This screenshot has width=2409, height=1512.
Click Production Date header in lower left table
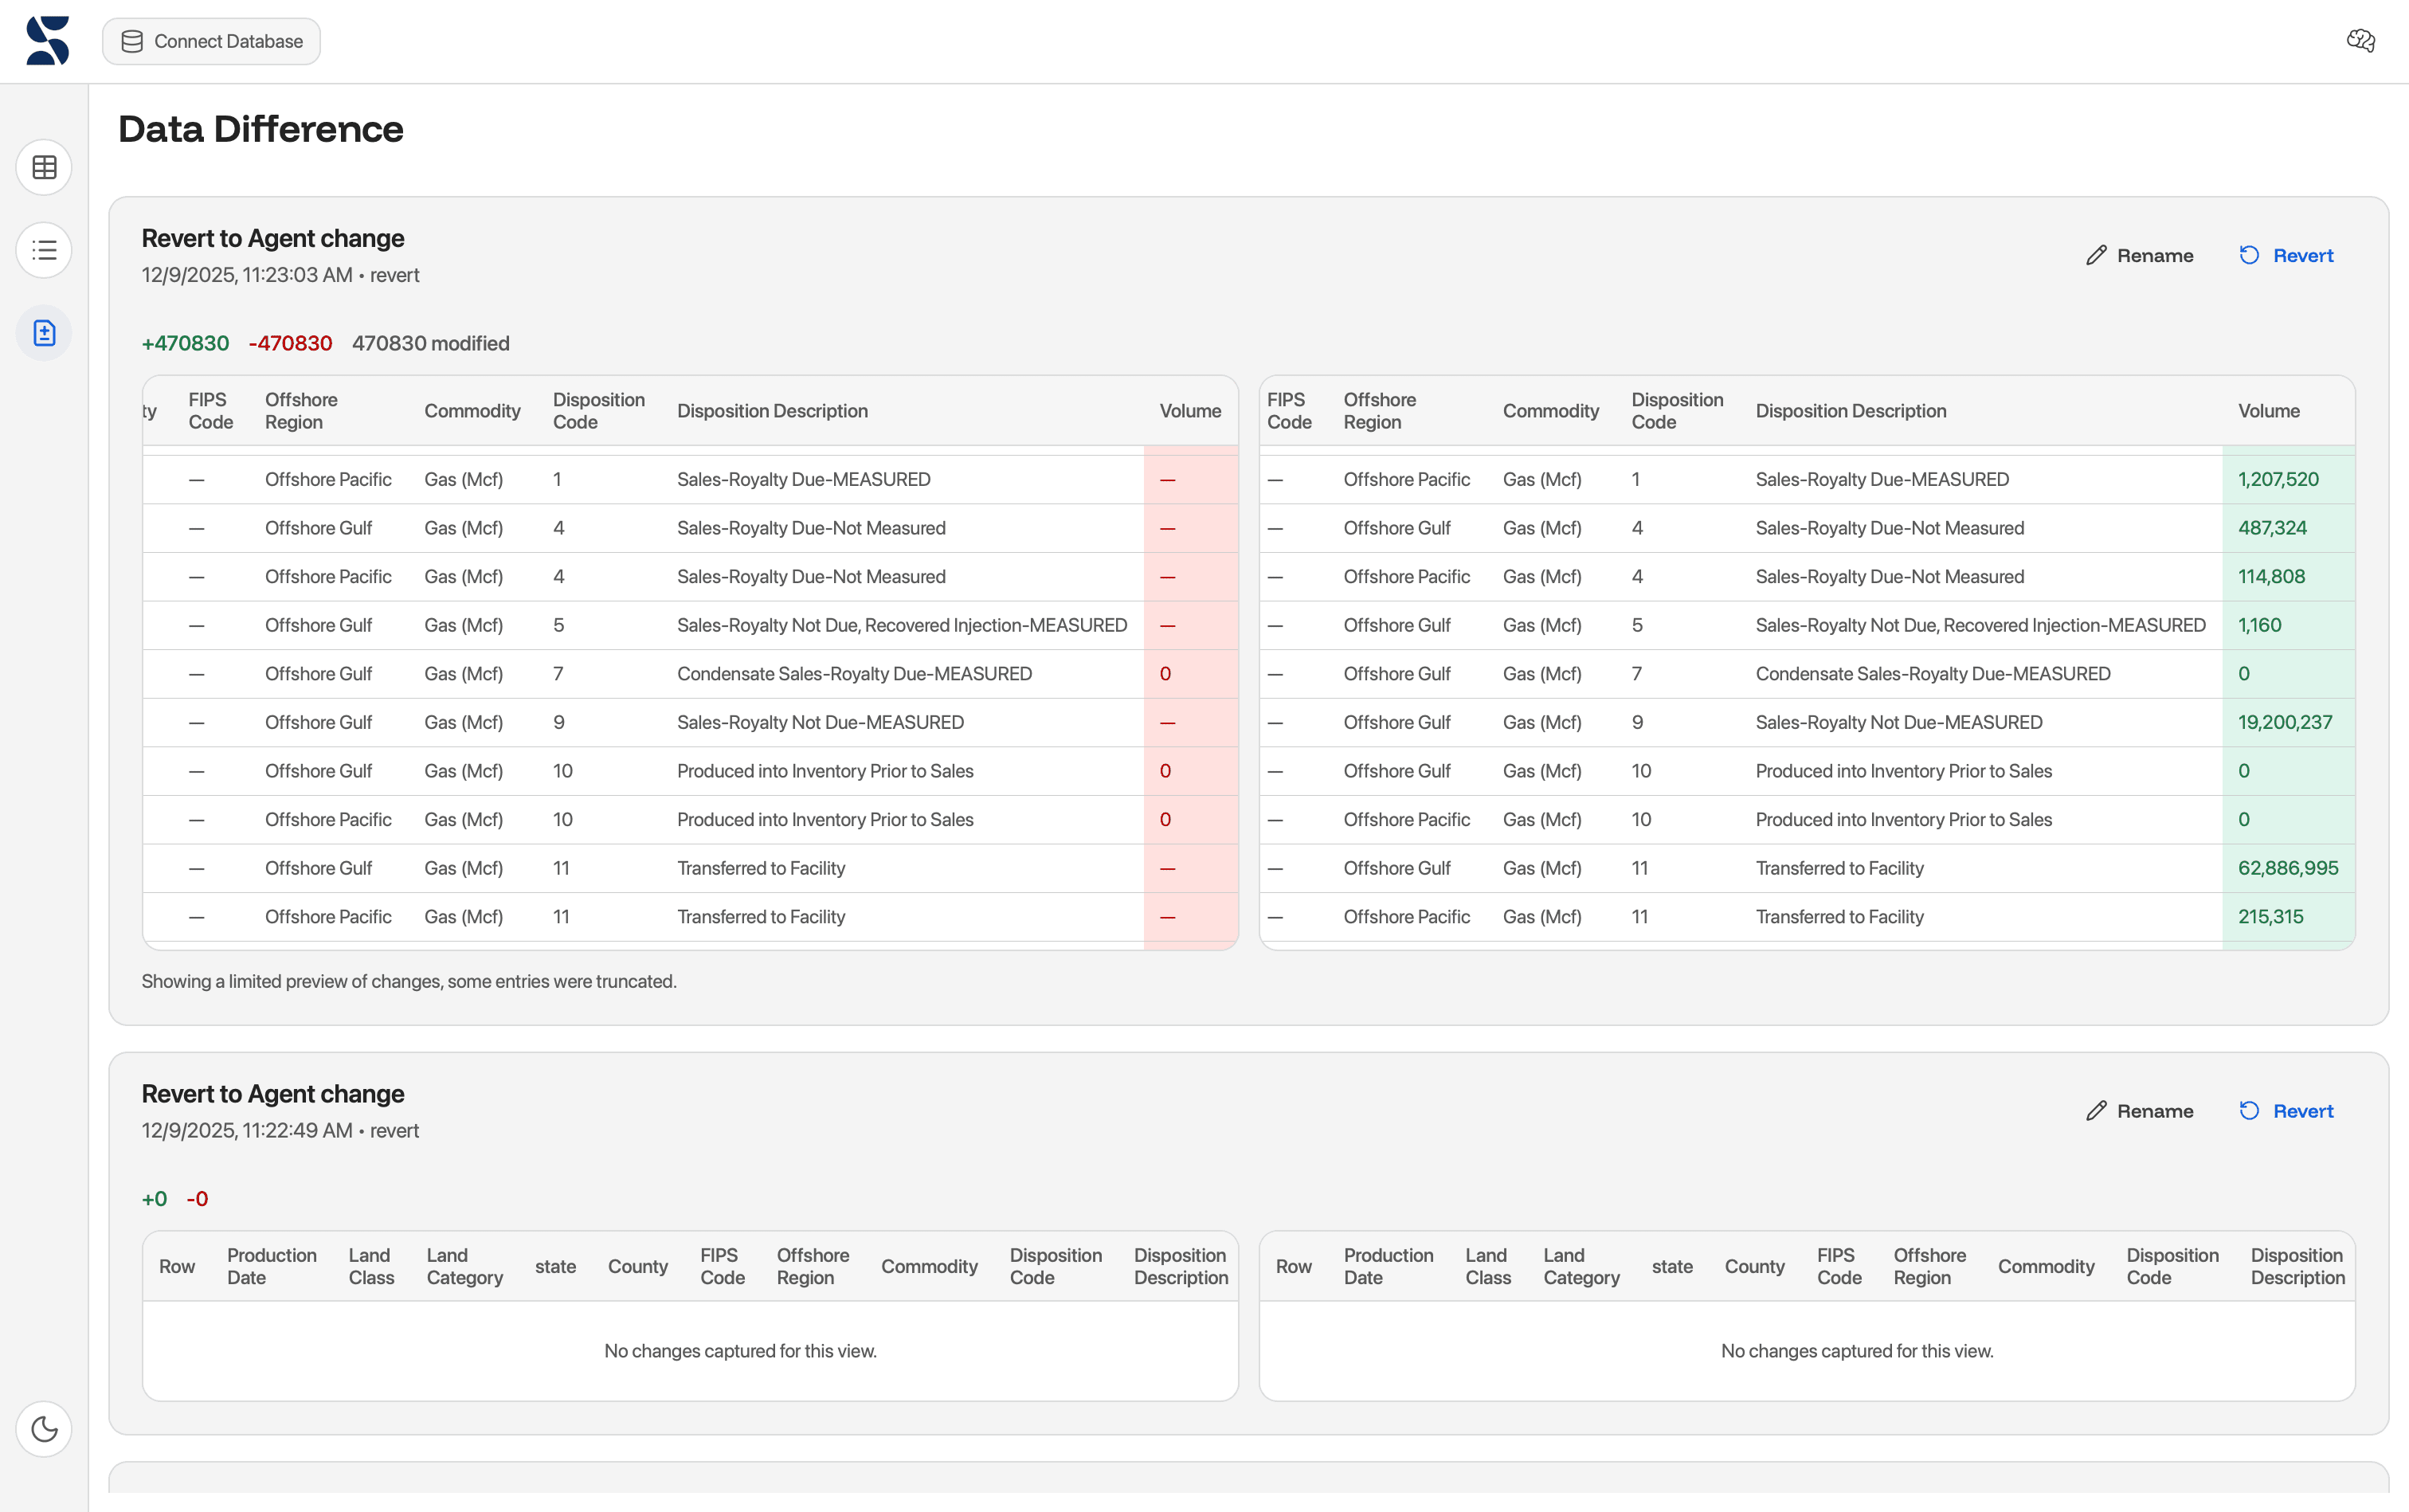(271, 1266)
